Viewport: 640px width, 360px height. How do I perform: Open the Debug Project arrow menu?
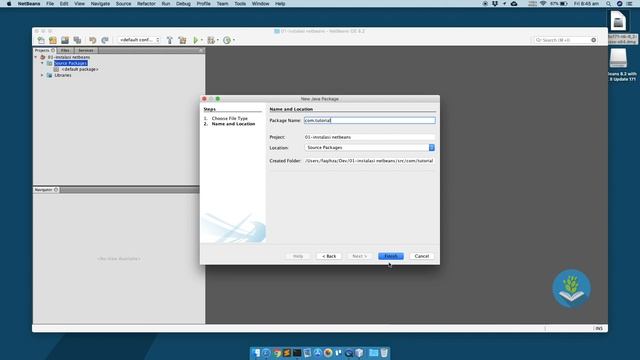218,40
